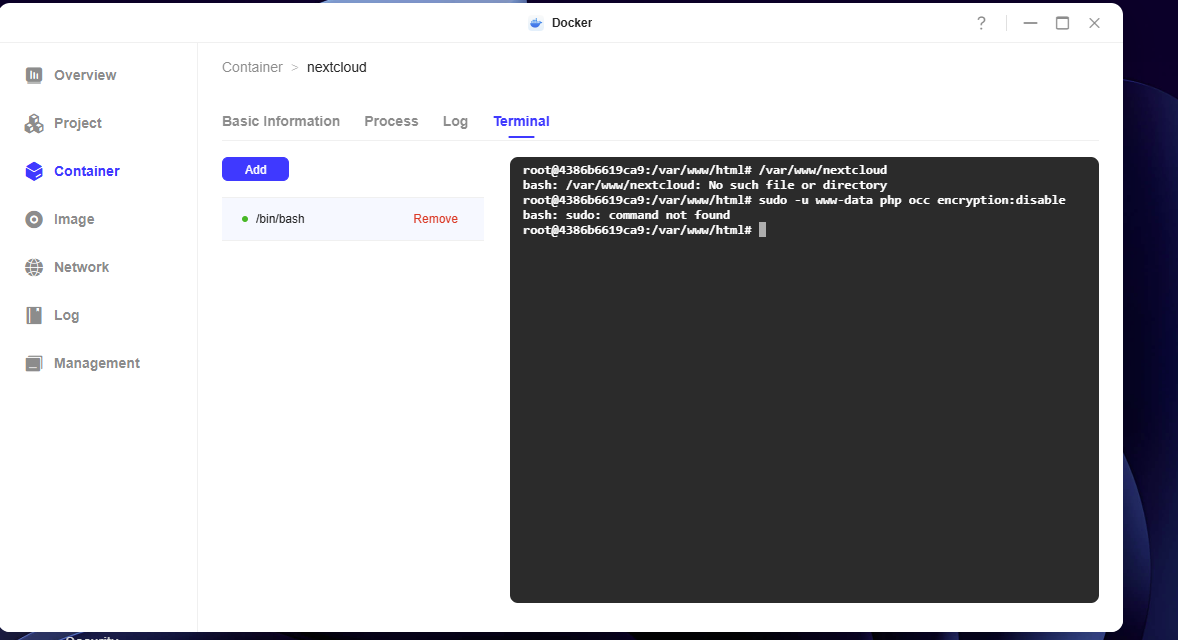This screenshot has height=640, width=1178.
Task: Select the Terminal tab
Action: tap(521, 122)
